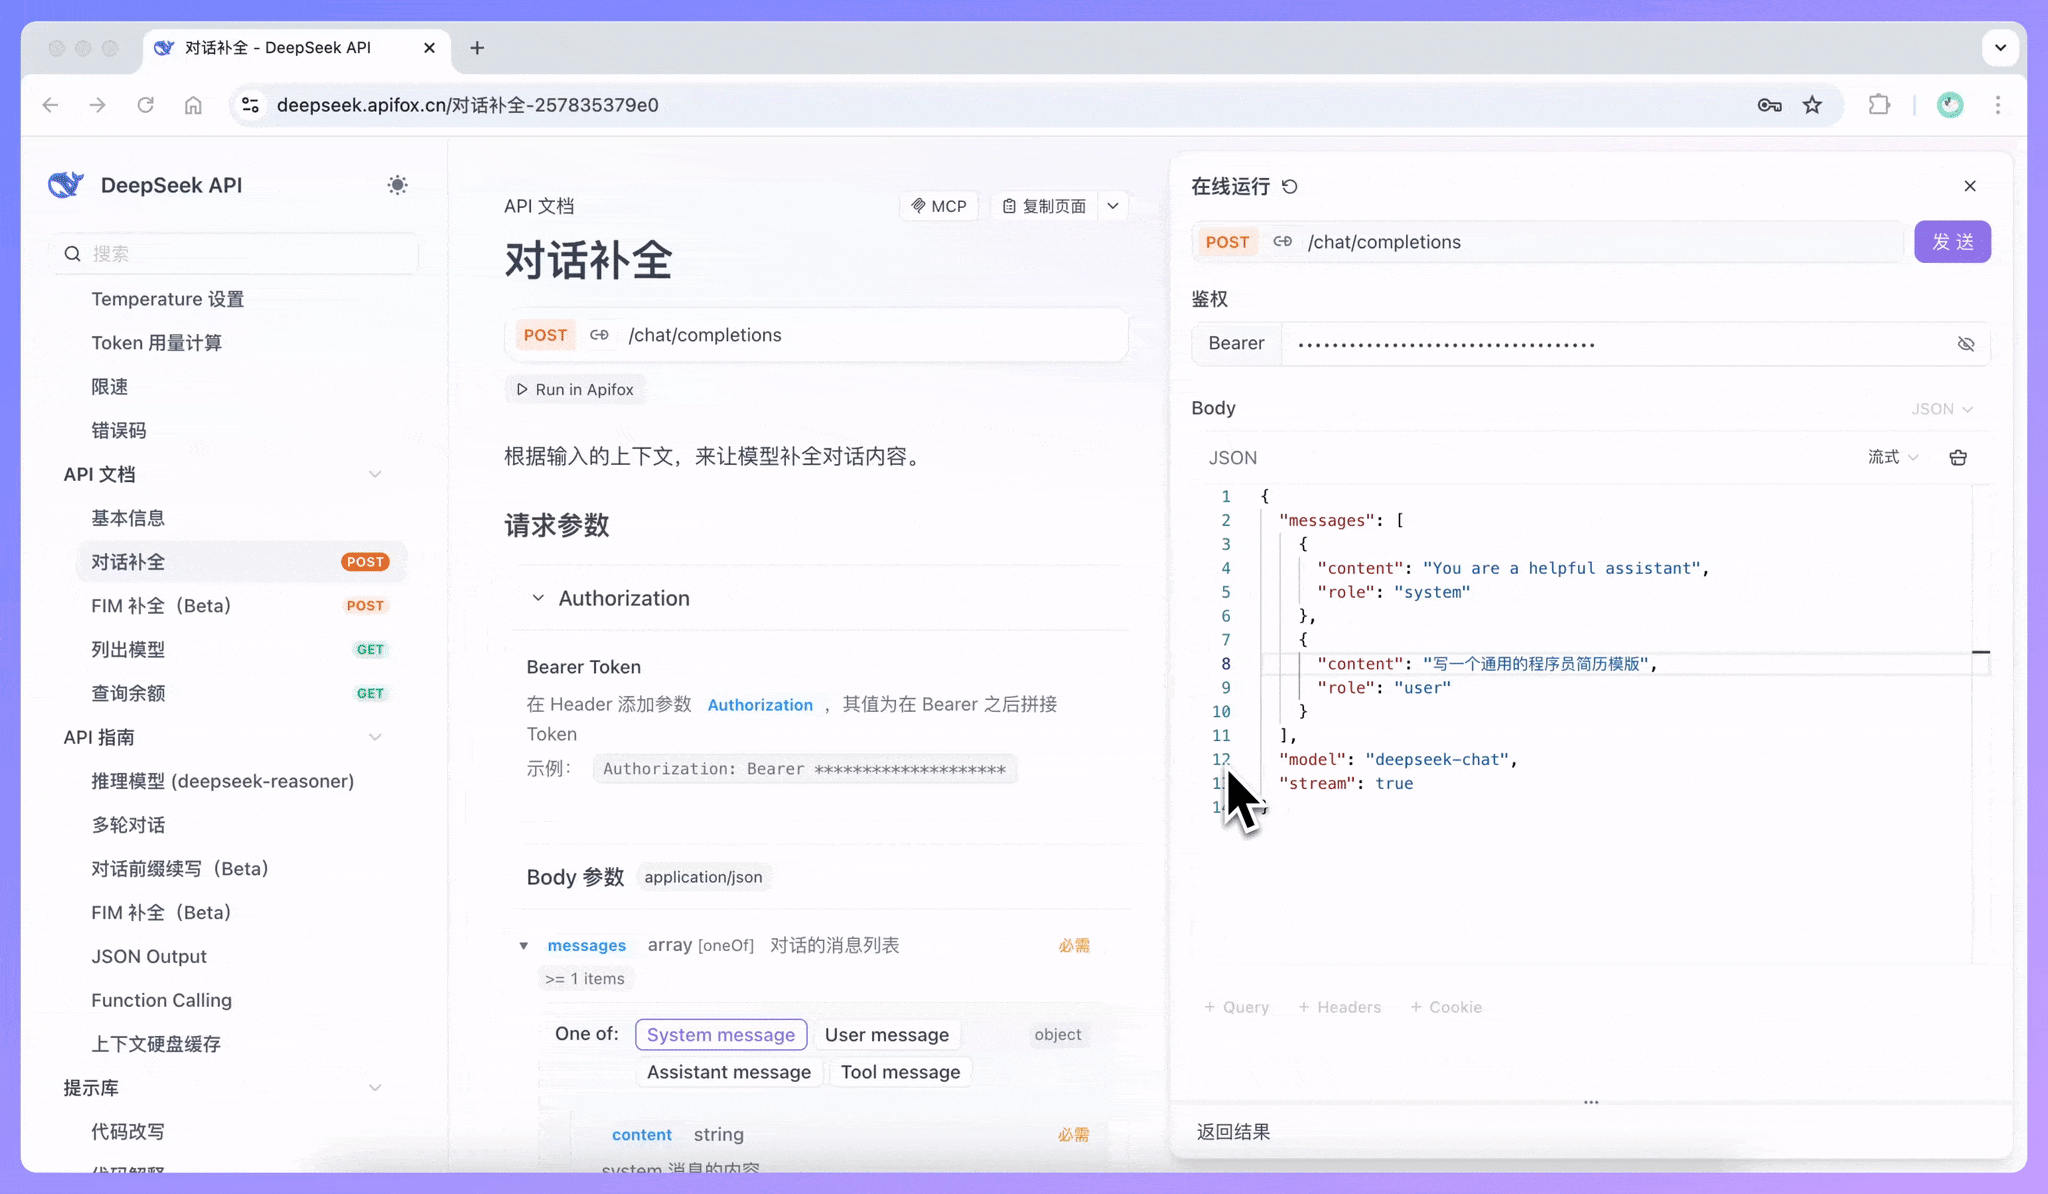Image resolution: width=2048 pixels, height=1194 pixels.
Task: Click the clear-body basket icon above JSON editor
Action: point(1958,457)
